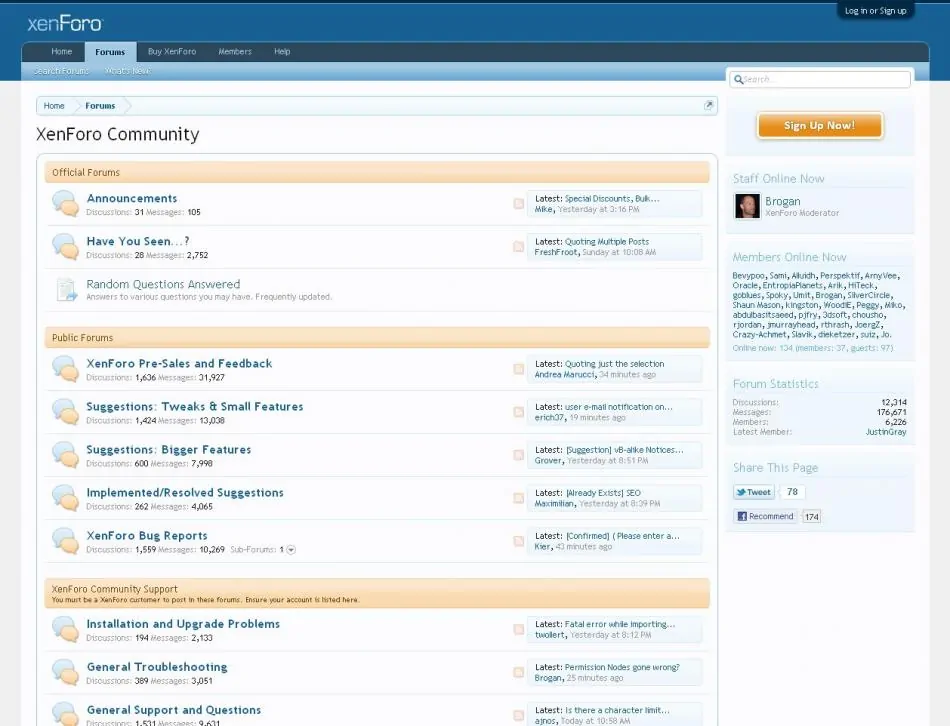This screenshot has width=950, height=726.
Task: Open RSS feed icon for Implemented/Resolved Suggestions
Action: pos(519,498)
